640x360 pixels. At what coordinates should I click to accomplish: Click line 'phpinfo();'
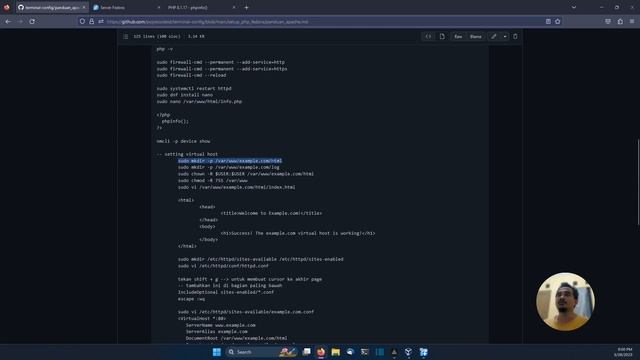175,121
